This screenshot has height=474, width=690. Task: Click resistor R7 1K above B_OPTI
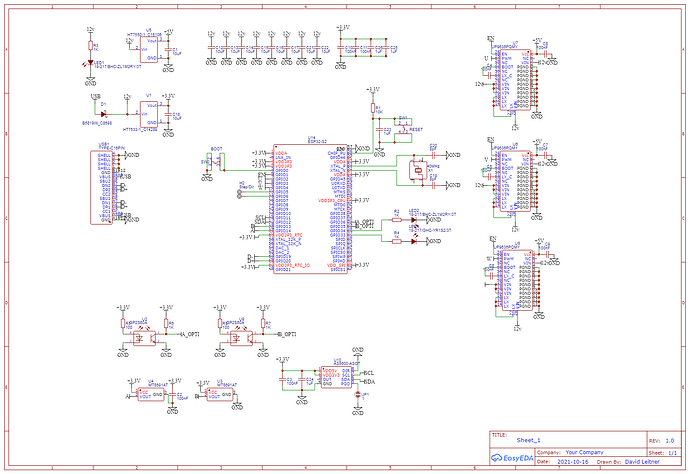point(263,324)
